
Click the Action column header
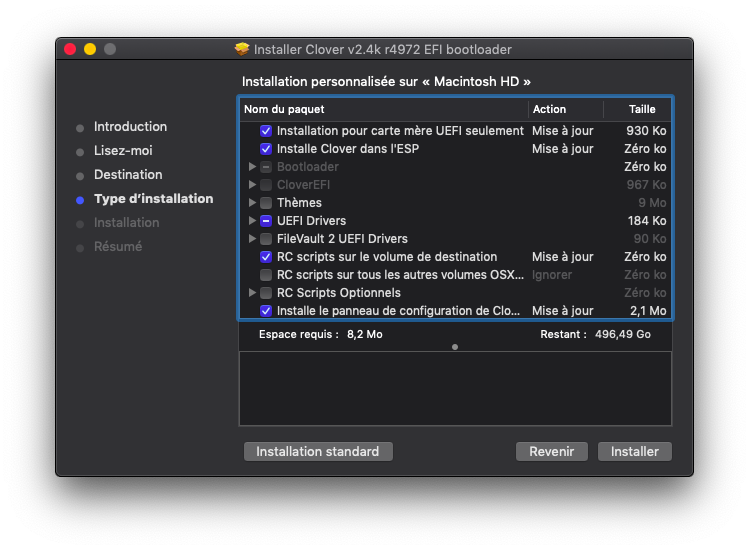(566, 109)
